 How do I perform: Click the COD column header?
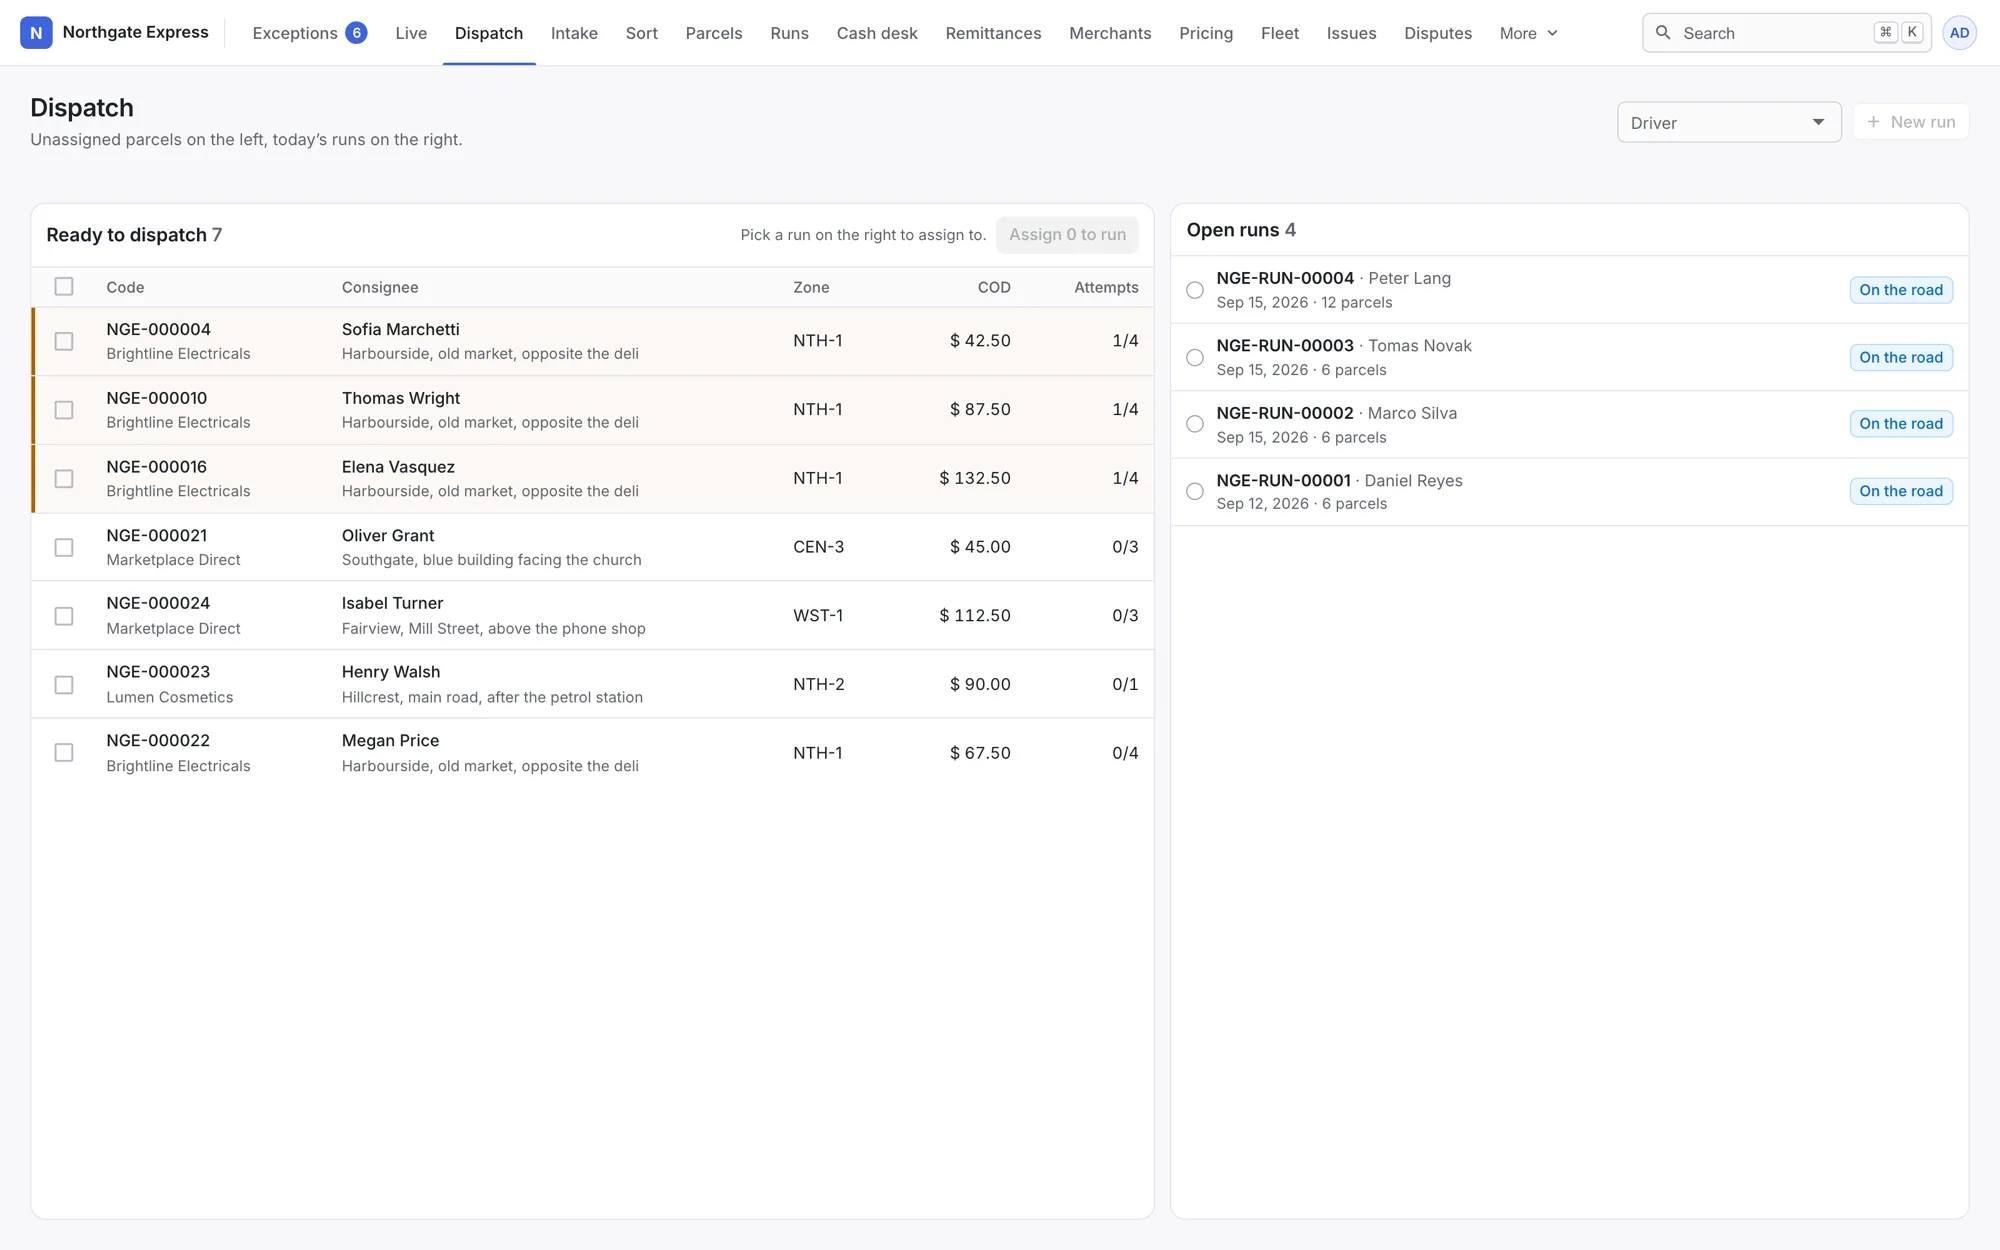(994, 287)
